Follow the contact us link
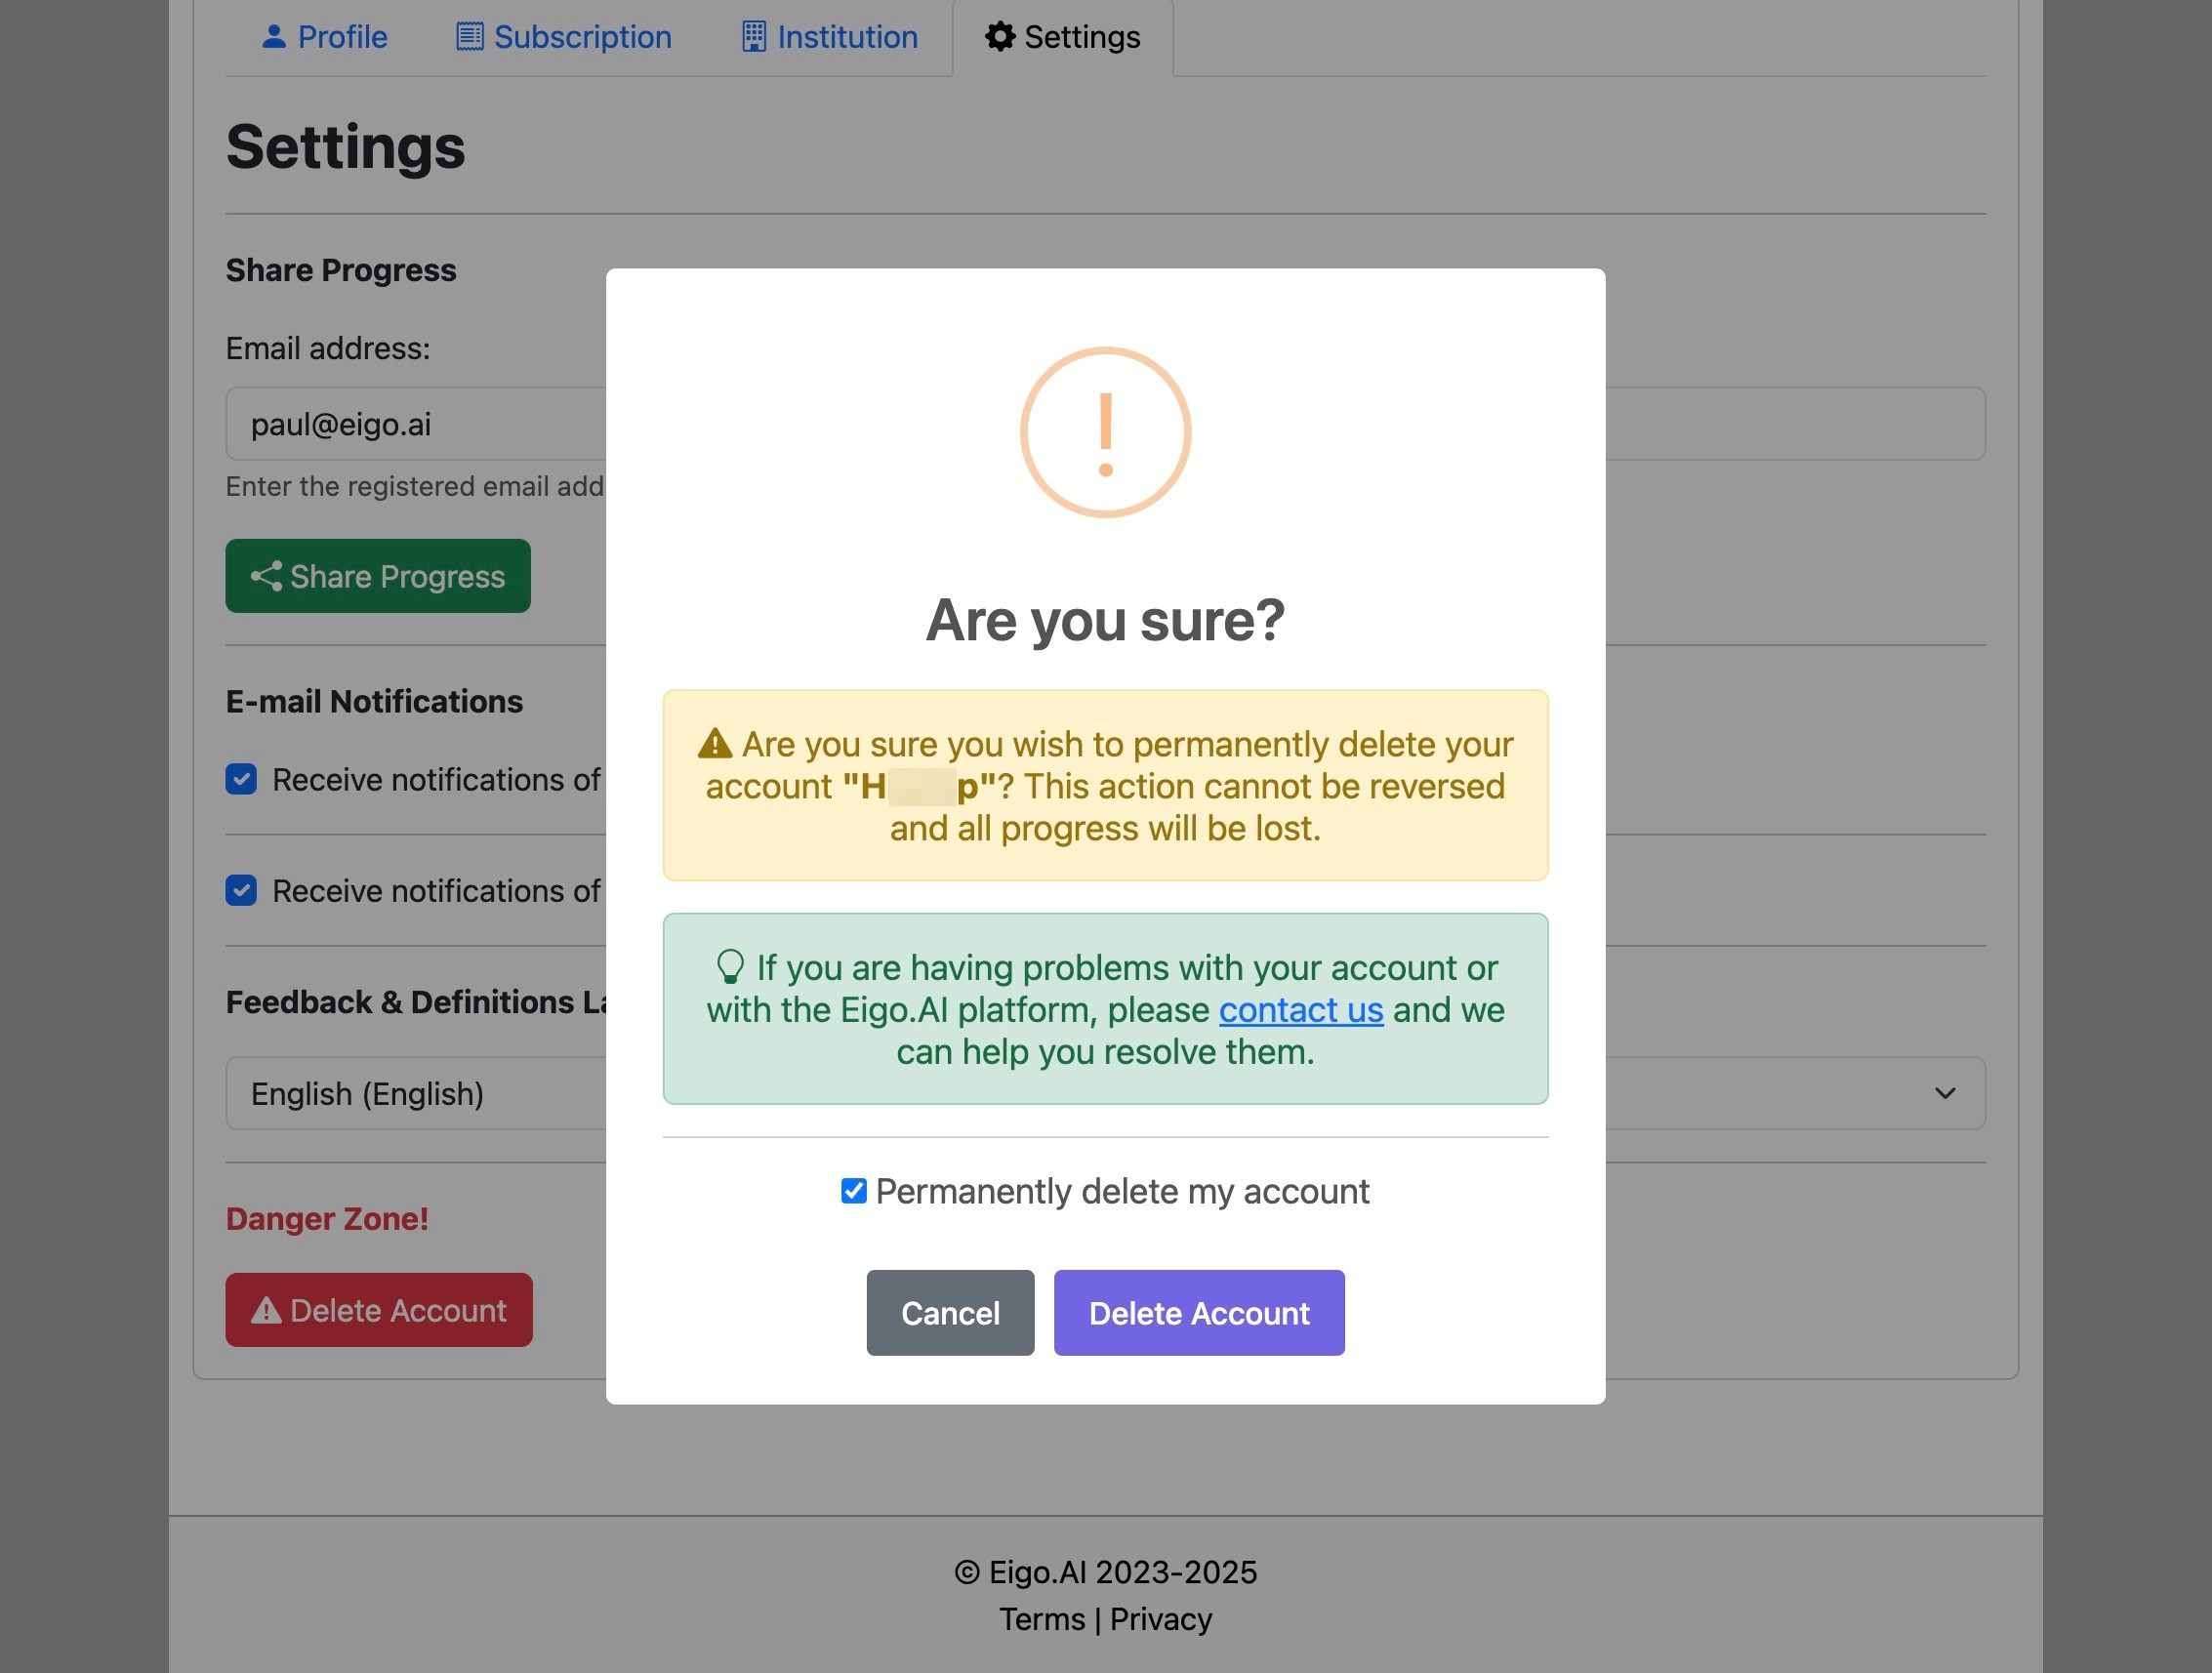The image size is (2212, 1673). coord(1301,1010)
